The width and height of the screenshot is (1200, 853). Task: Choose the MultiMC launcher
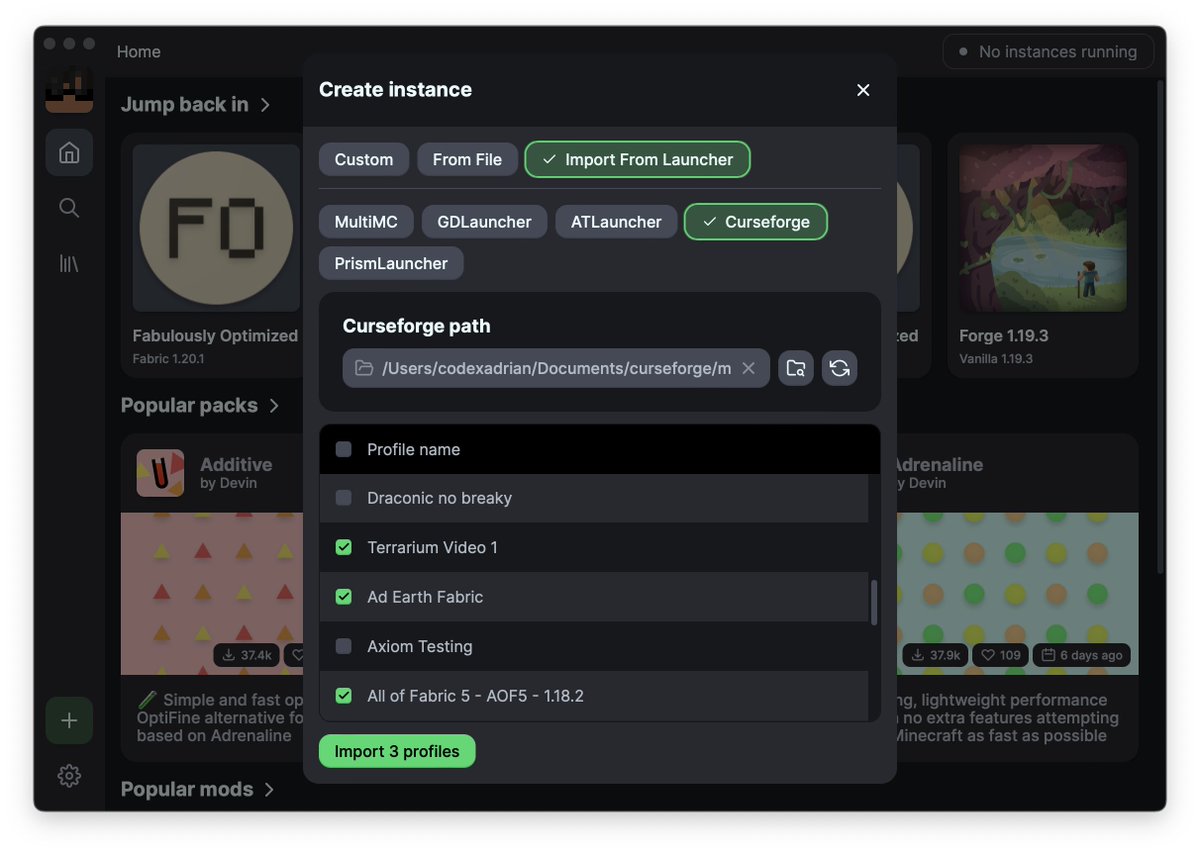coord(366,222)
